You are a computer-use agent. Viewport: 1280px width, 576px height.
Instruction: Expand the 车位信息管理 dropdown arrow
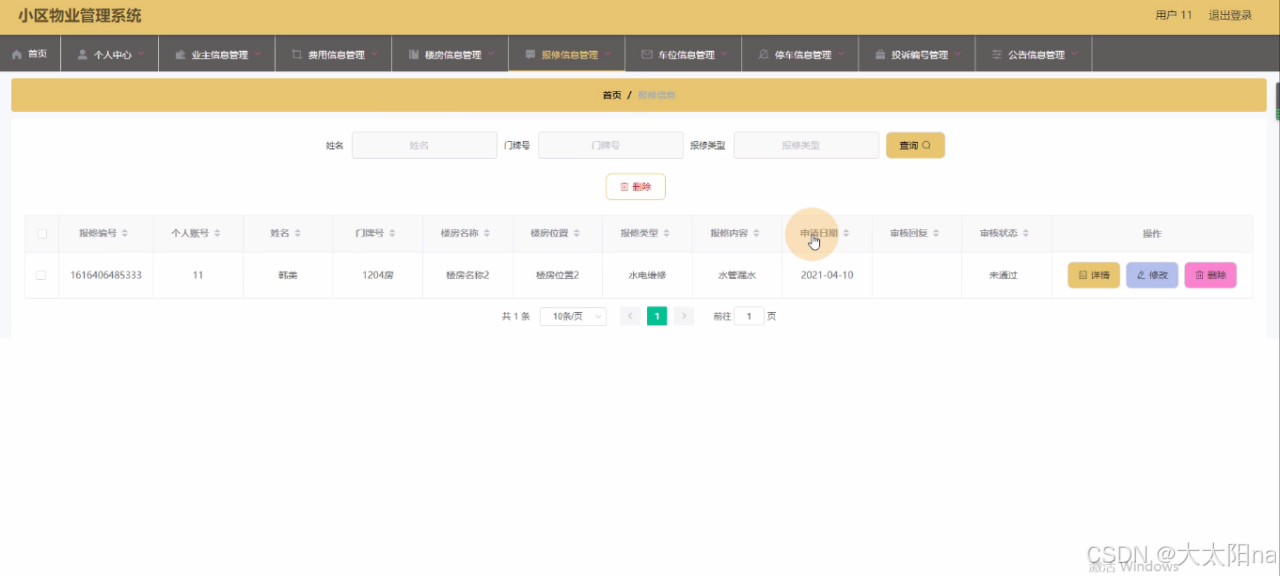724,54
